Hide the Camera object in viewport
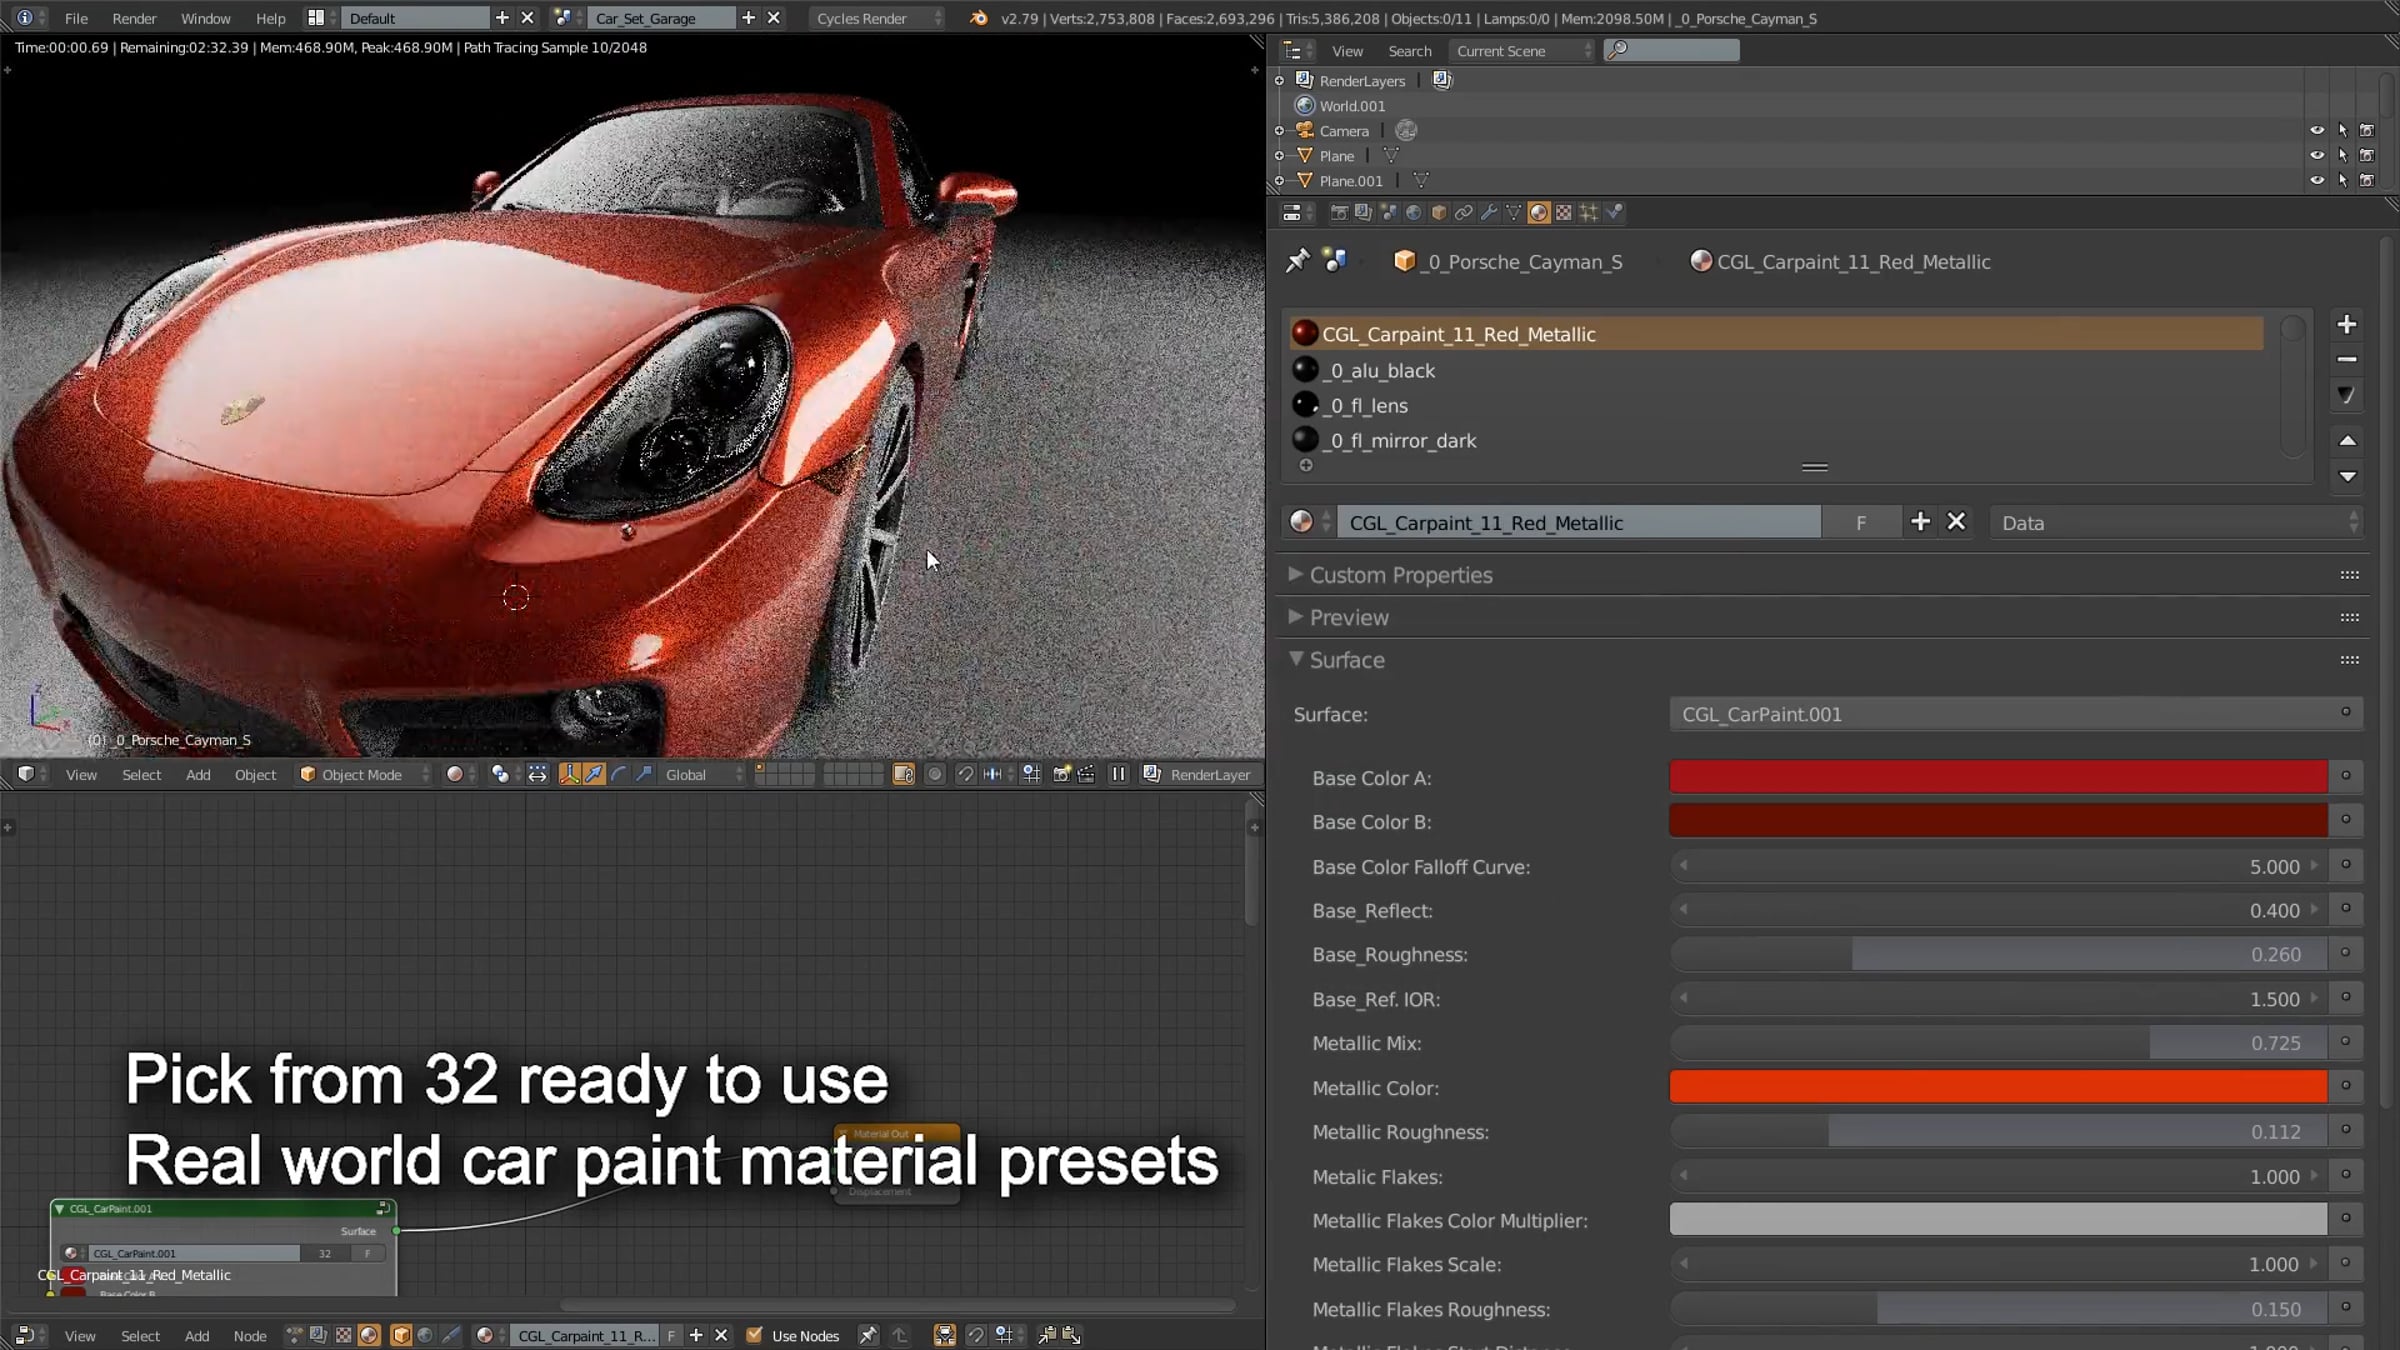 click(2317, 130)
